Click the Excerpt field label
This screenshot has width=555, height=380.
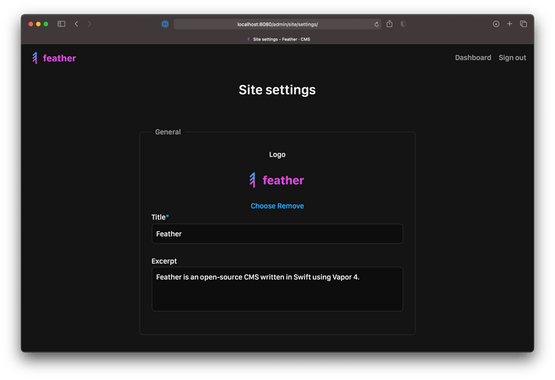tap(164, 261)
